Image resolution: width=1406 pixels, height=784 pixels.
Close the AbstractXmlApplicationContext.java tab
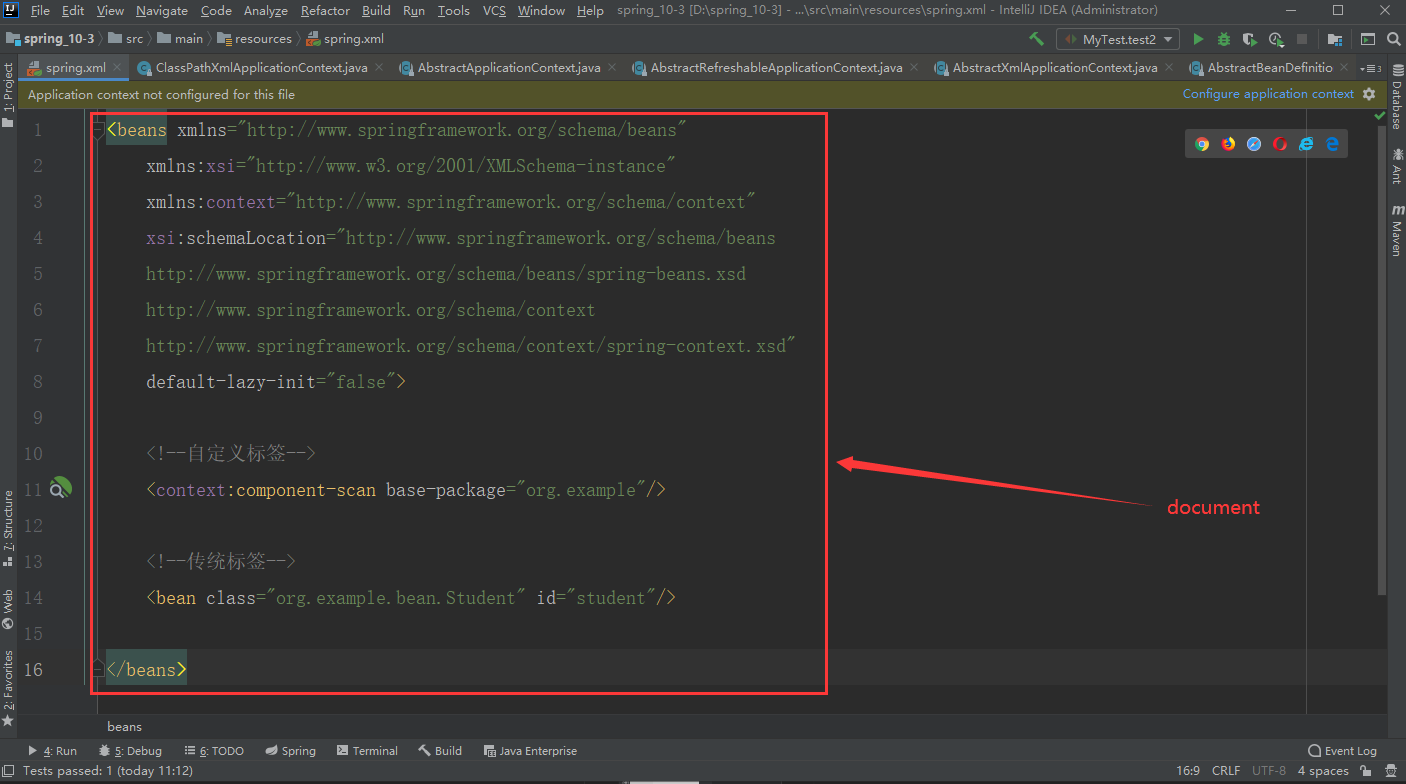(x=1170, y=68)
